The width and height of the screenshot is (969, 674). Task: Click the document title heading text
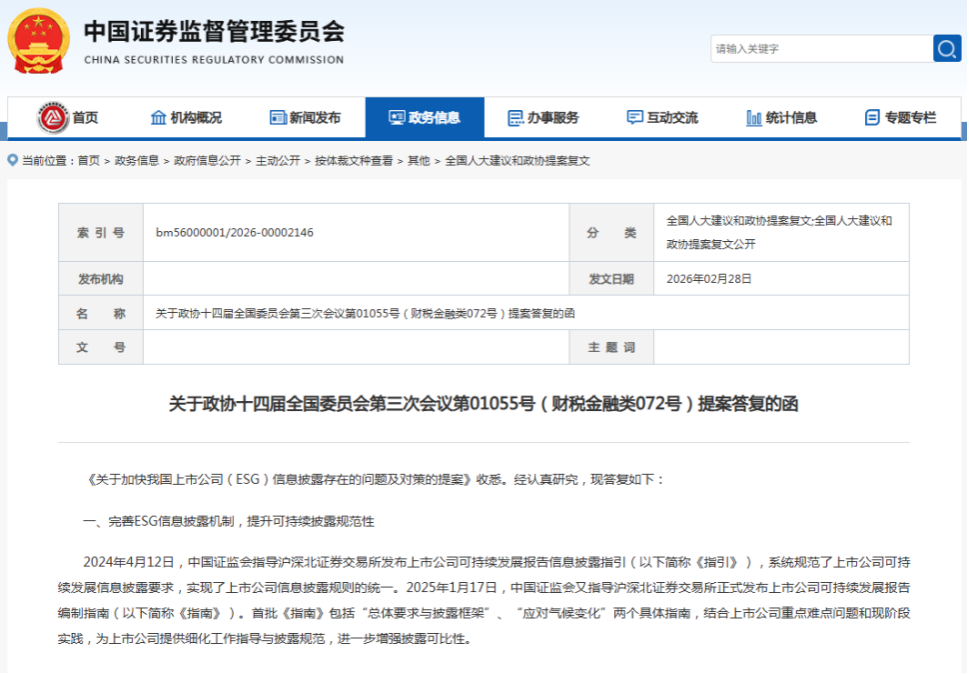click(x=484, y=404)
